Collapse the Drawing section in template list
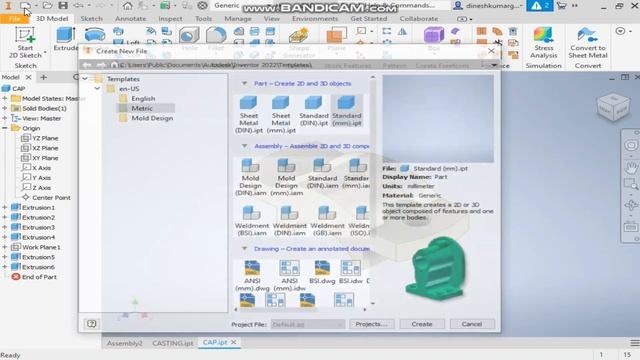This screenshot has width=640, height=360. [244, 249]
